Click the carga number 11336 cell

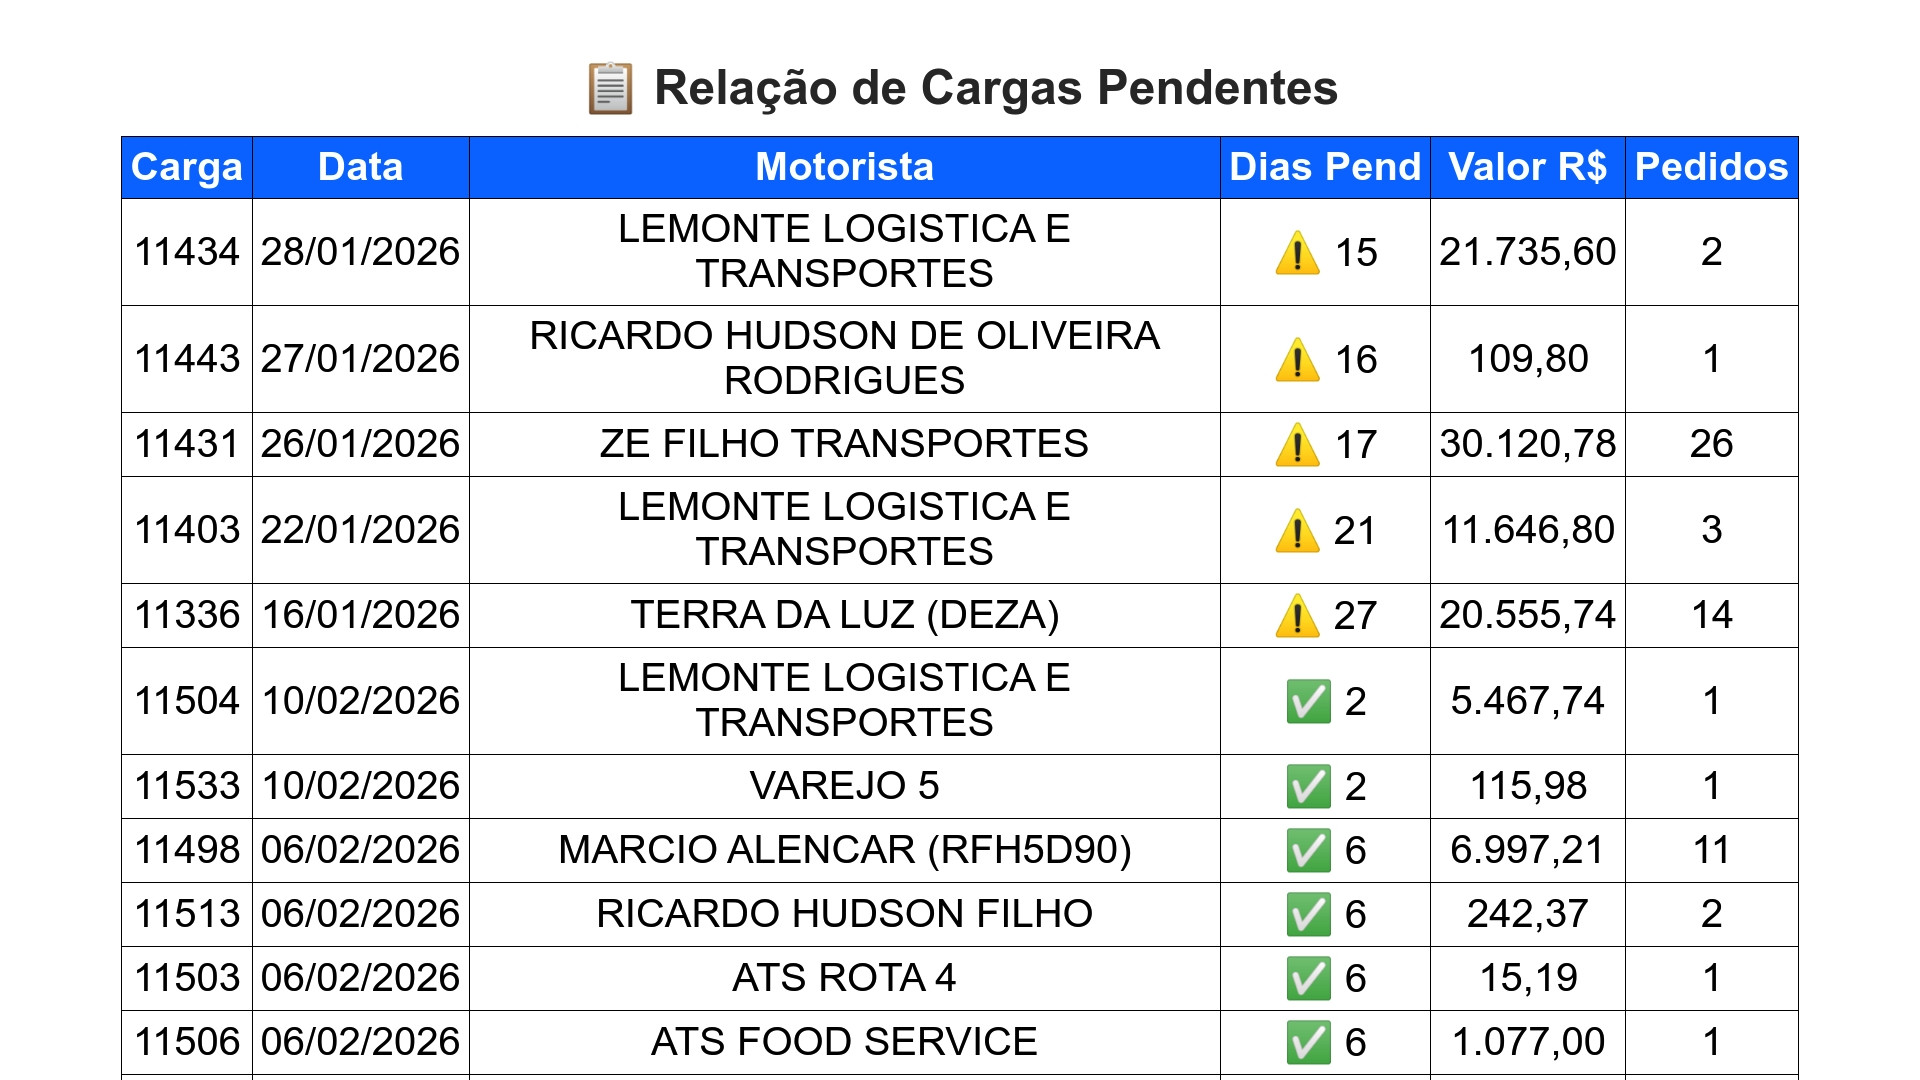click(187, 615)
